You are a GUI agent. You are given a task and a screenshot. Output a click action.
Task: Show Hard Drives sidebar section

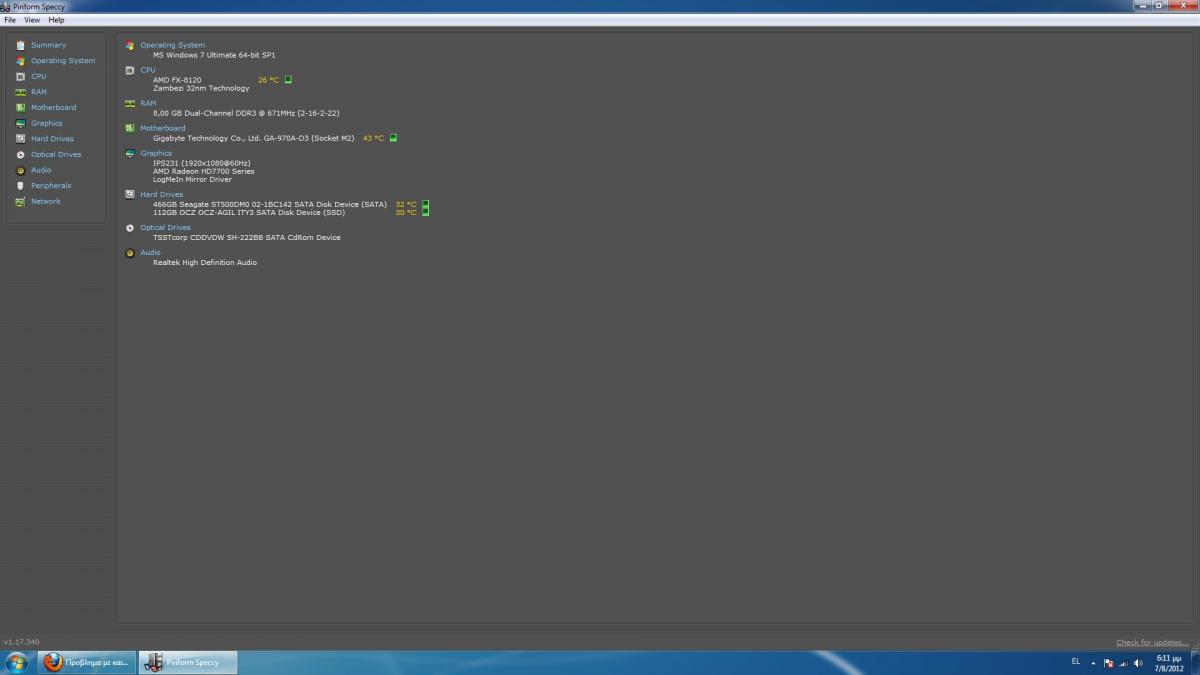(52, 139)
